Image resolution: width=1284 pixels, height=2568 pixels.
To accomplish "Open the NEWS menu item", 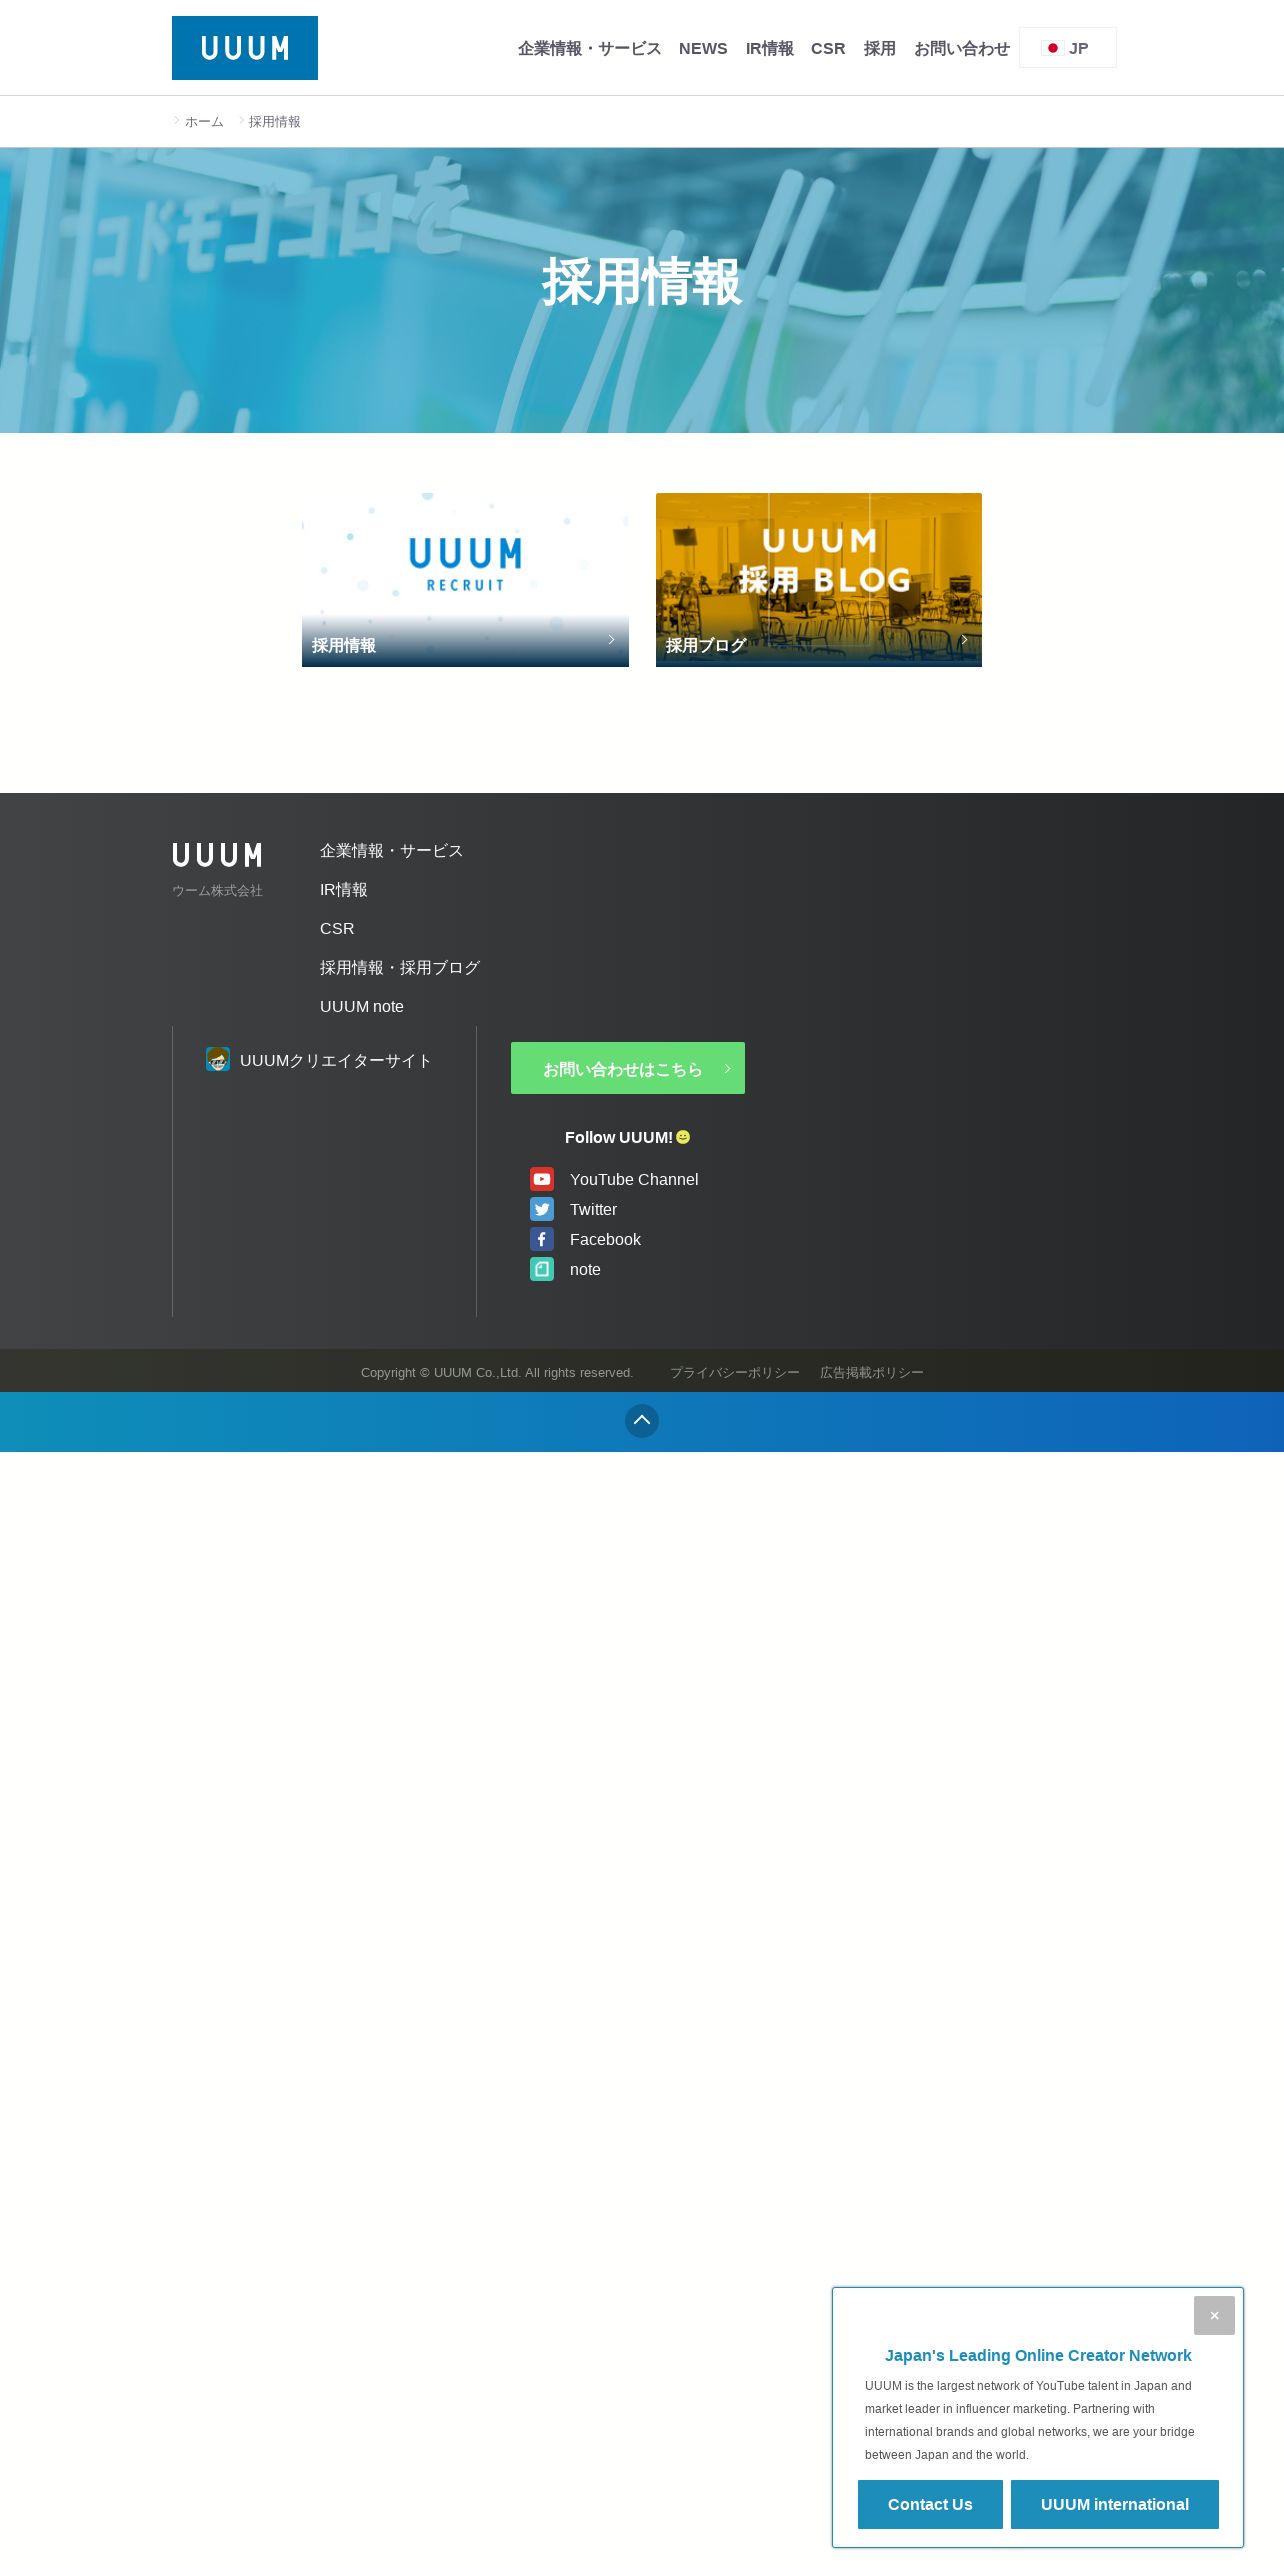I will click(x=703, y=48).
